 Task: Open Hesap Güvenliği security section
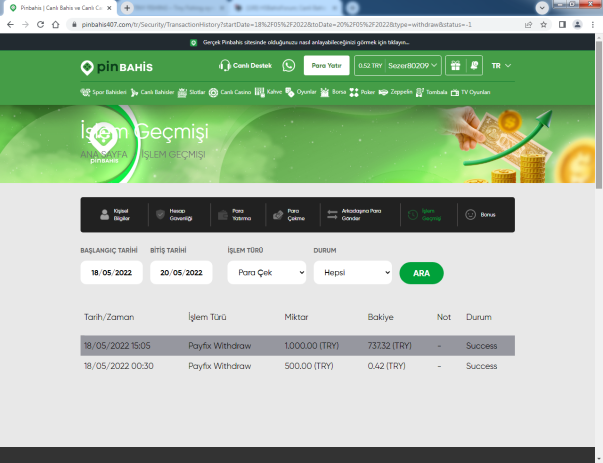tap(172, 214)
